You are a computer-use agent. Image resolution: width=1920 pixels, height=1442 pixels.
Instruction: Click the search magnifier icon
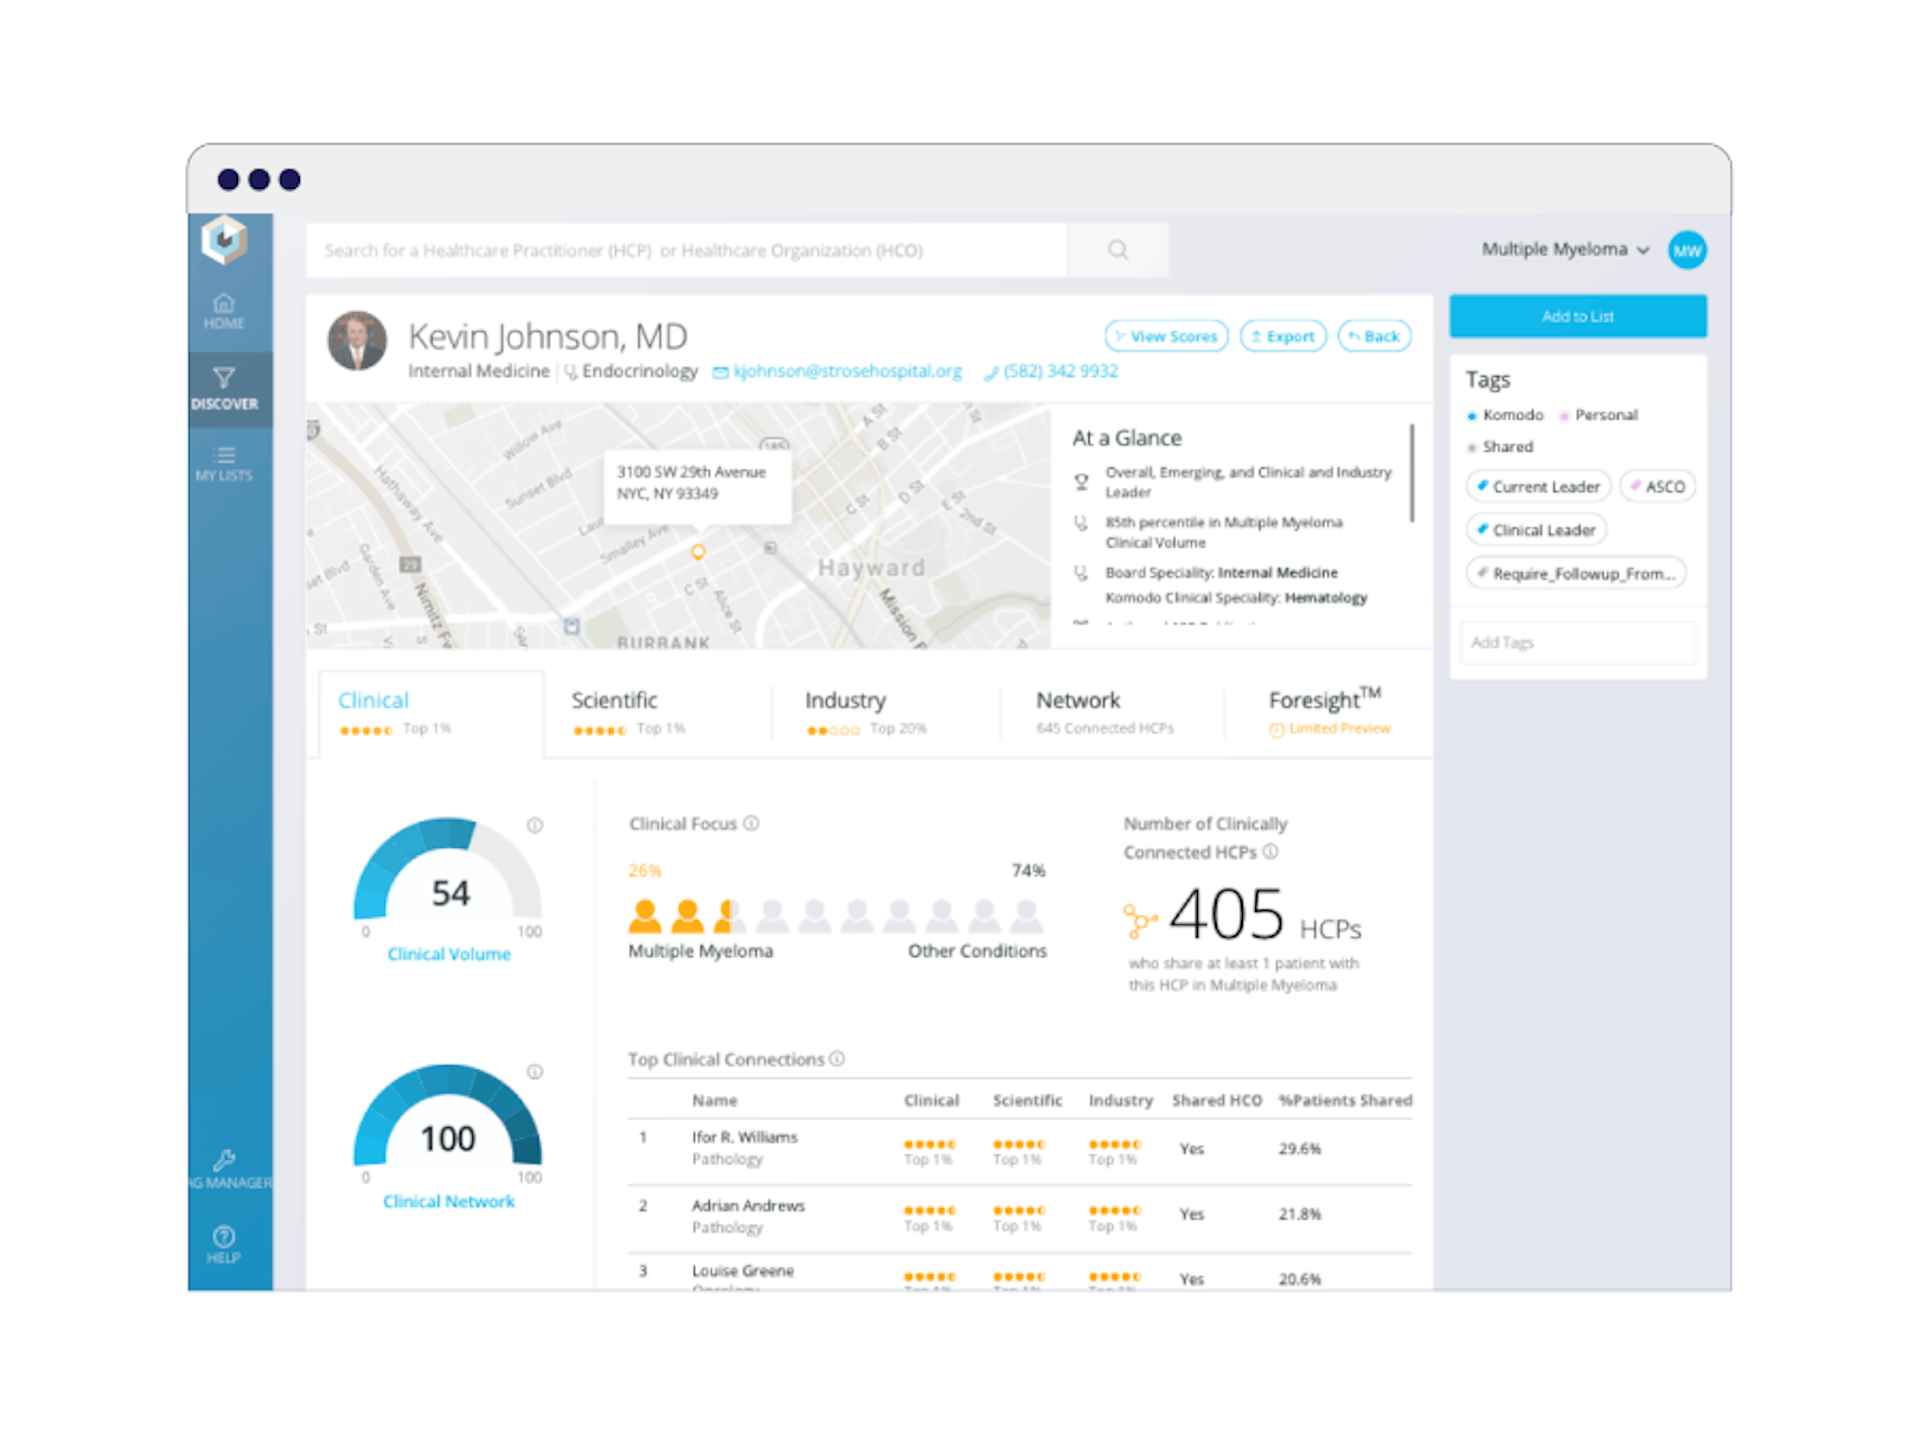(1117, 250)
